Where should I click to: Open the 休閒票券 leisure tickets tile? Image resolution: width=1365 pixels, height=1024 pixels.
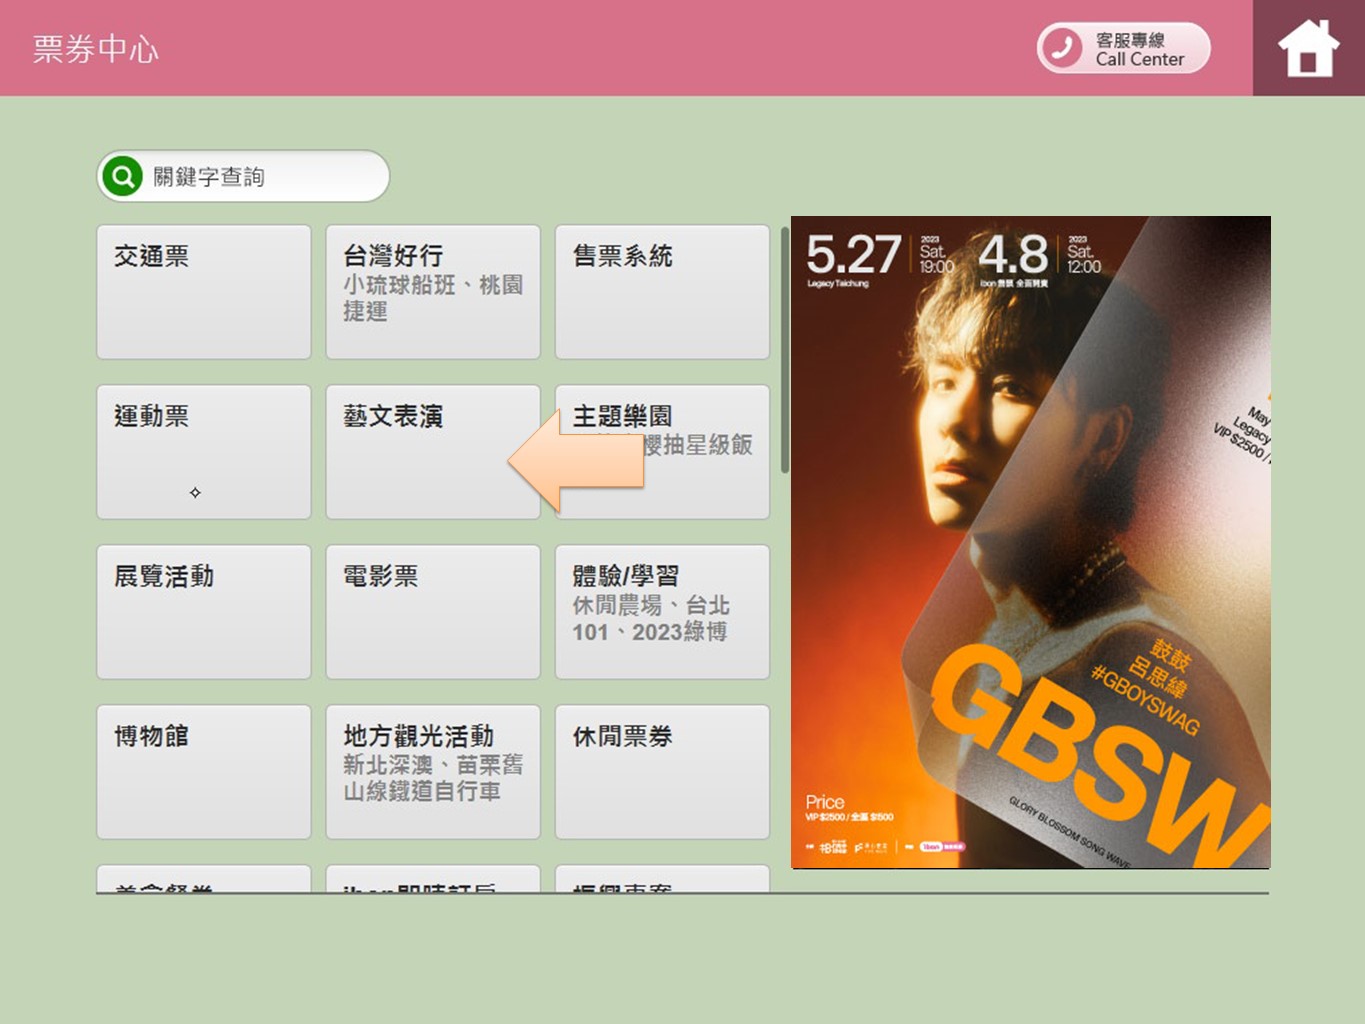click(x=662, y=772)
